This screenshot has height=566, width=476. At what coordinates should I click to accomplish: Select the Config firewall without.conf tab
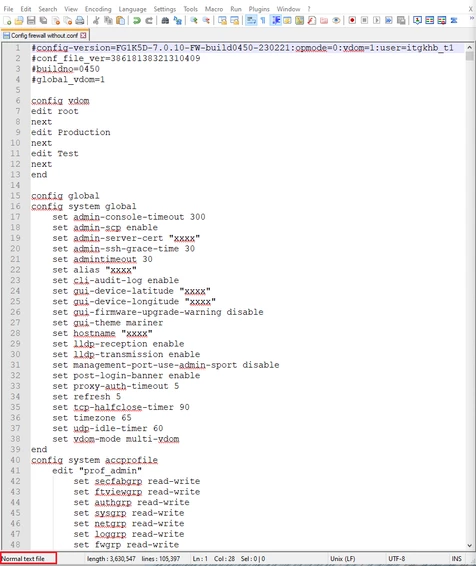[x=44, y=35]
